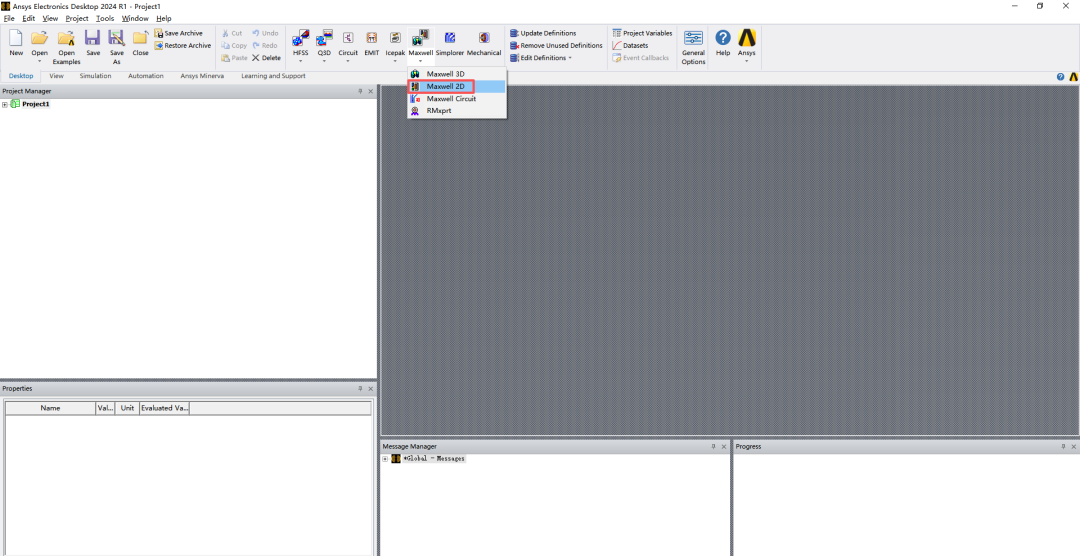Insert an HFSS design via its icon
This screenshot has width=1080, height=556.
(x=300, y=38)
